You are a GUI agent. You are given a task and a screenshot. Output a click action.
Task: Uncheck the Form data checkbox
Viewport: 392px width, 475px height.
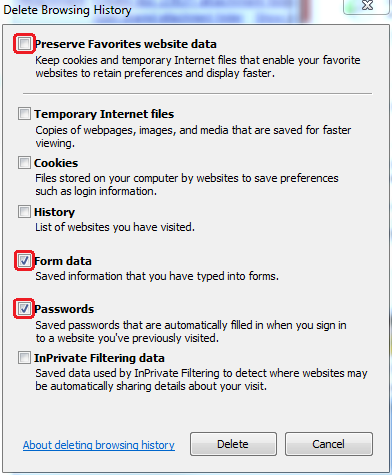tap(24, 261)
